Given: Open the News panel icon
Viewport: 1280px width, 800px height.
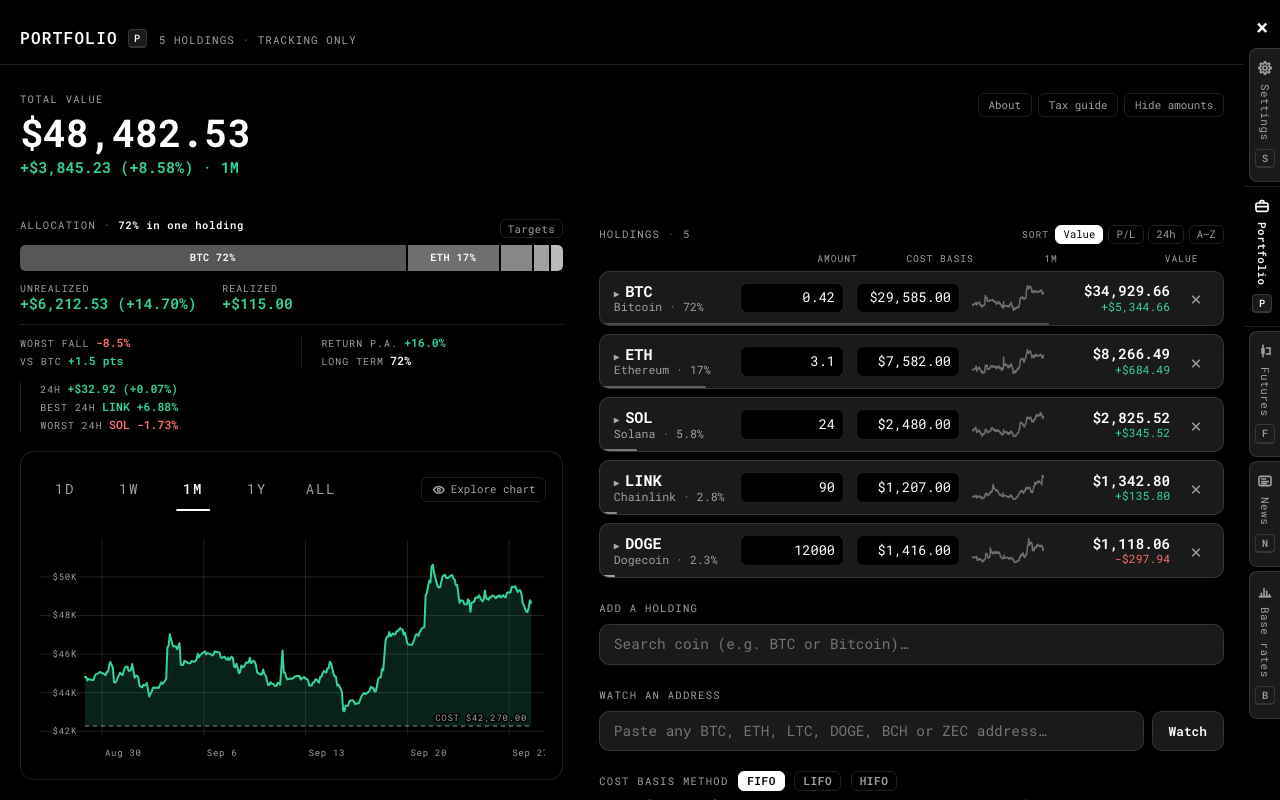Looking at the screenshot, I should coord(1264,481).
